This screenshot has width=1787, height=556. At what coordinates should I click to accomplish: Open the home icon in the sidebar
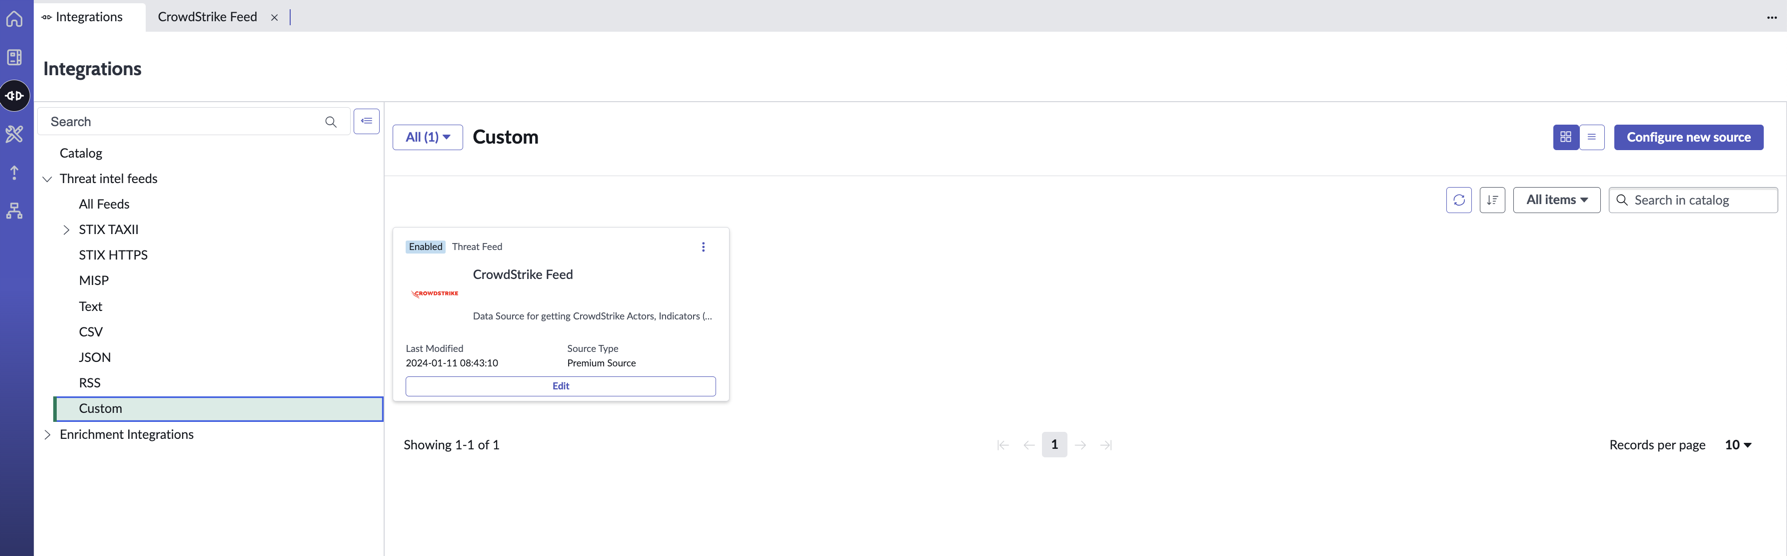14,18
